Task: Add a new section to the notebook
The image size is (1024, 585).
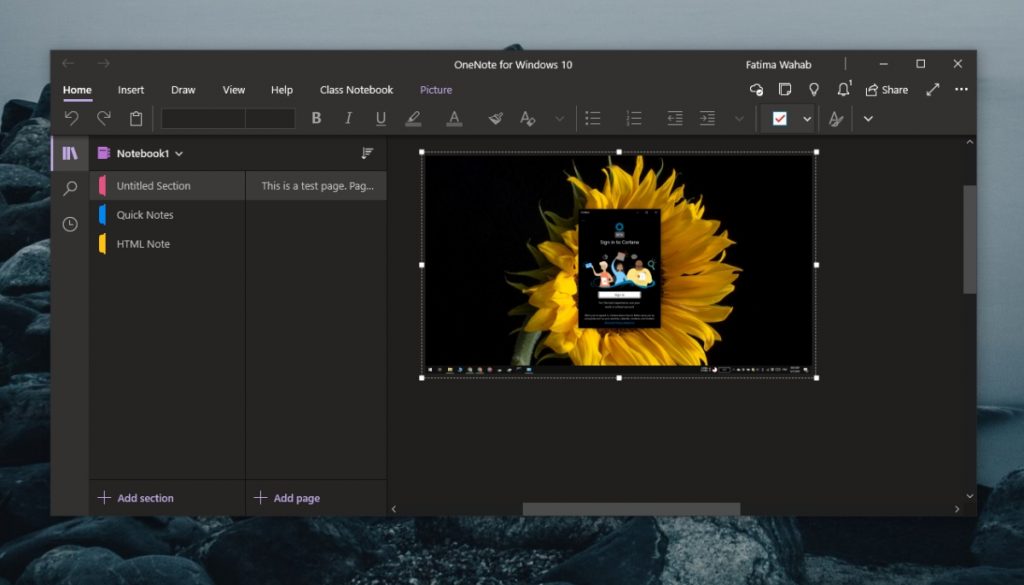Action: (x=135, y=497)
